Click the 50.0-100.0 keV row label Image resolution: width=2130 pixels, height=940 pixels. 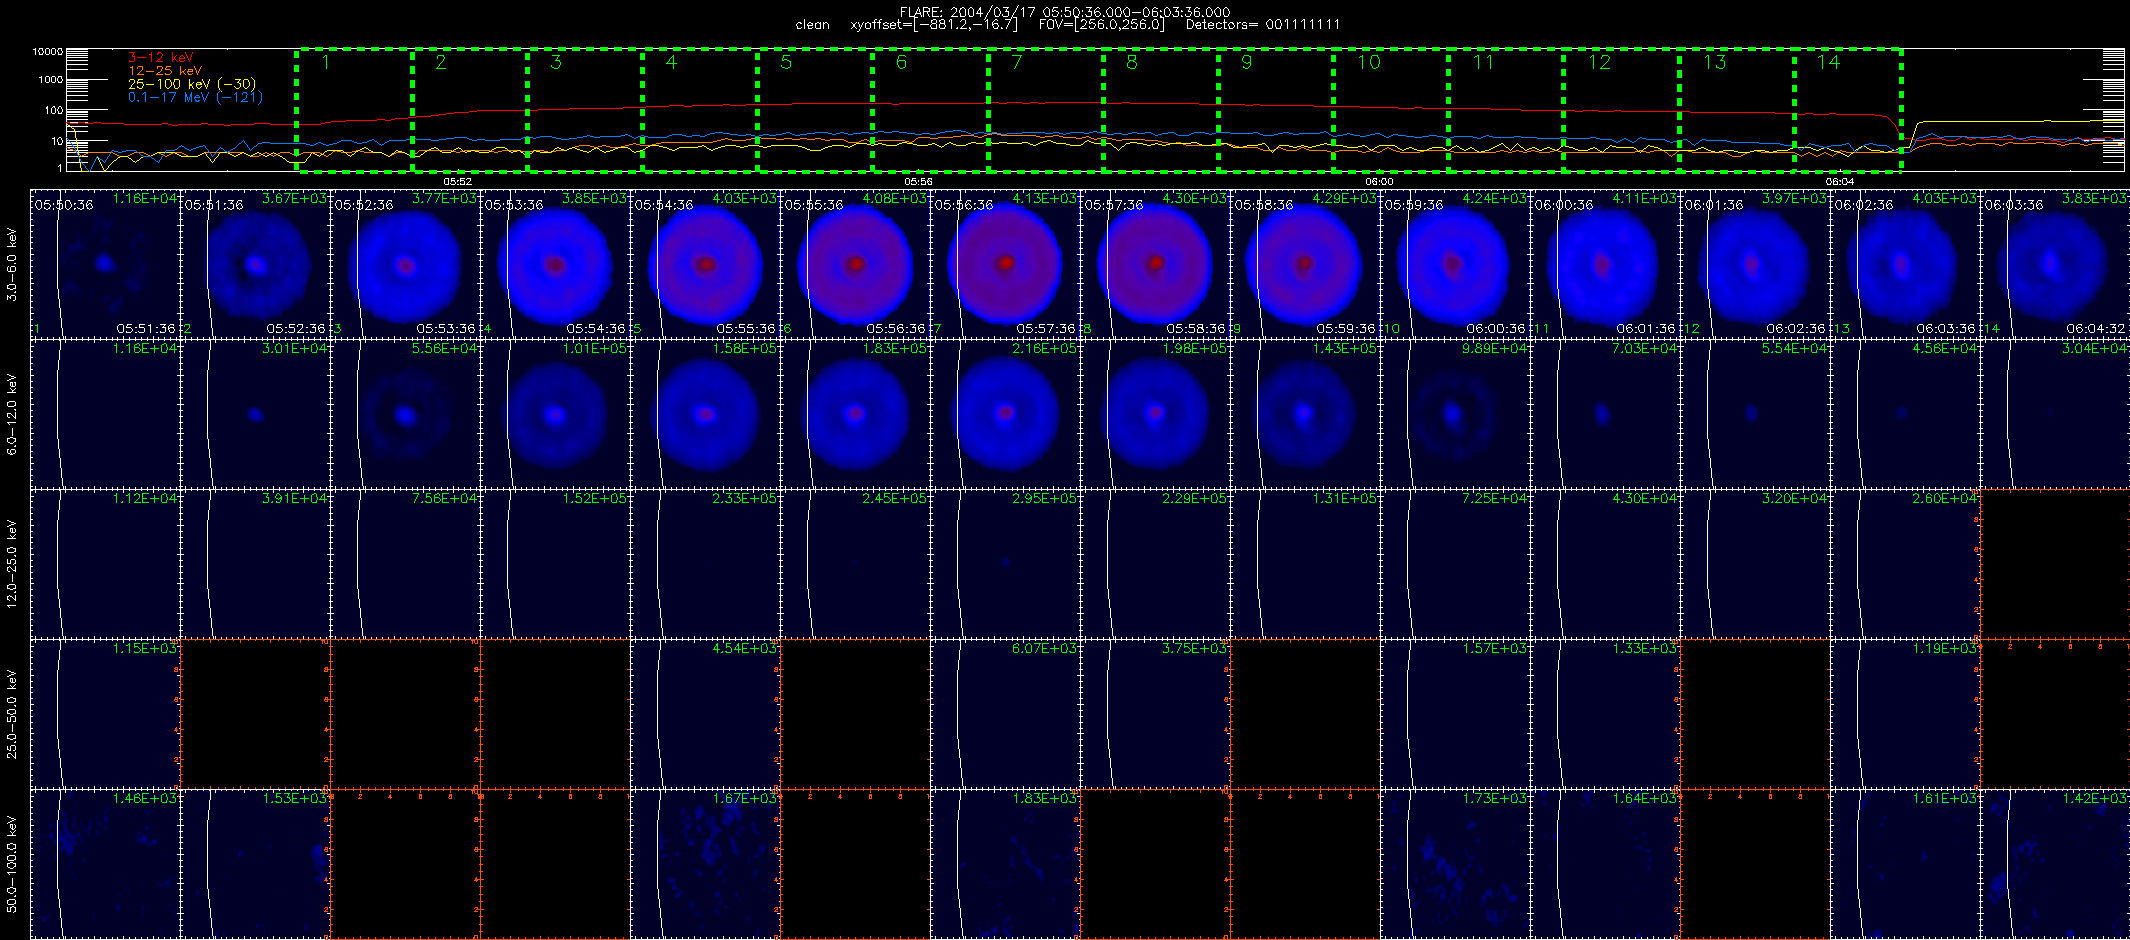(x=12, y=864)
